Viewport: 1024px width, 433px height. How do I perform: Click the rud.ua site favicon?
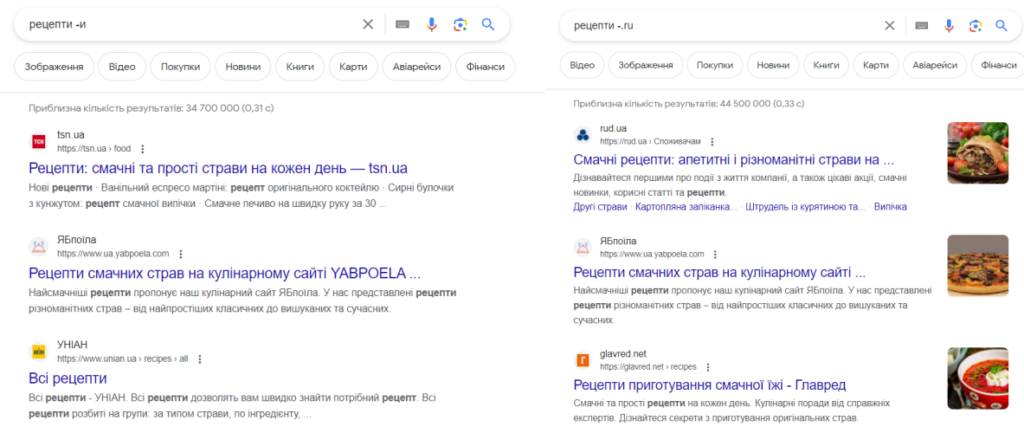[x=583, y=135]
